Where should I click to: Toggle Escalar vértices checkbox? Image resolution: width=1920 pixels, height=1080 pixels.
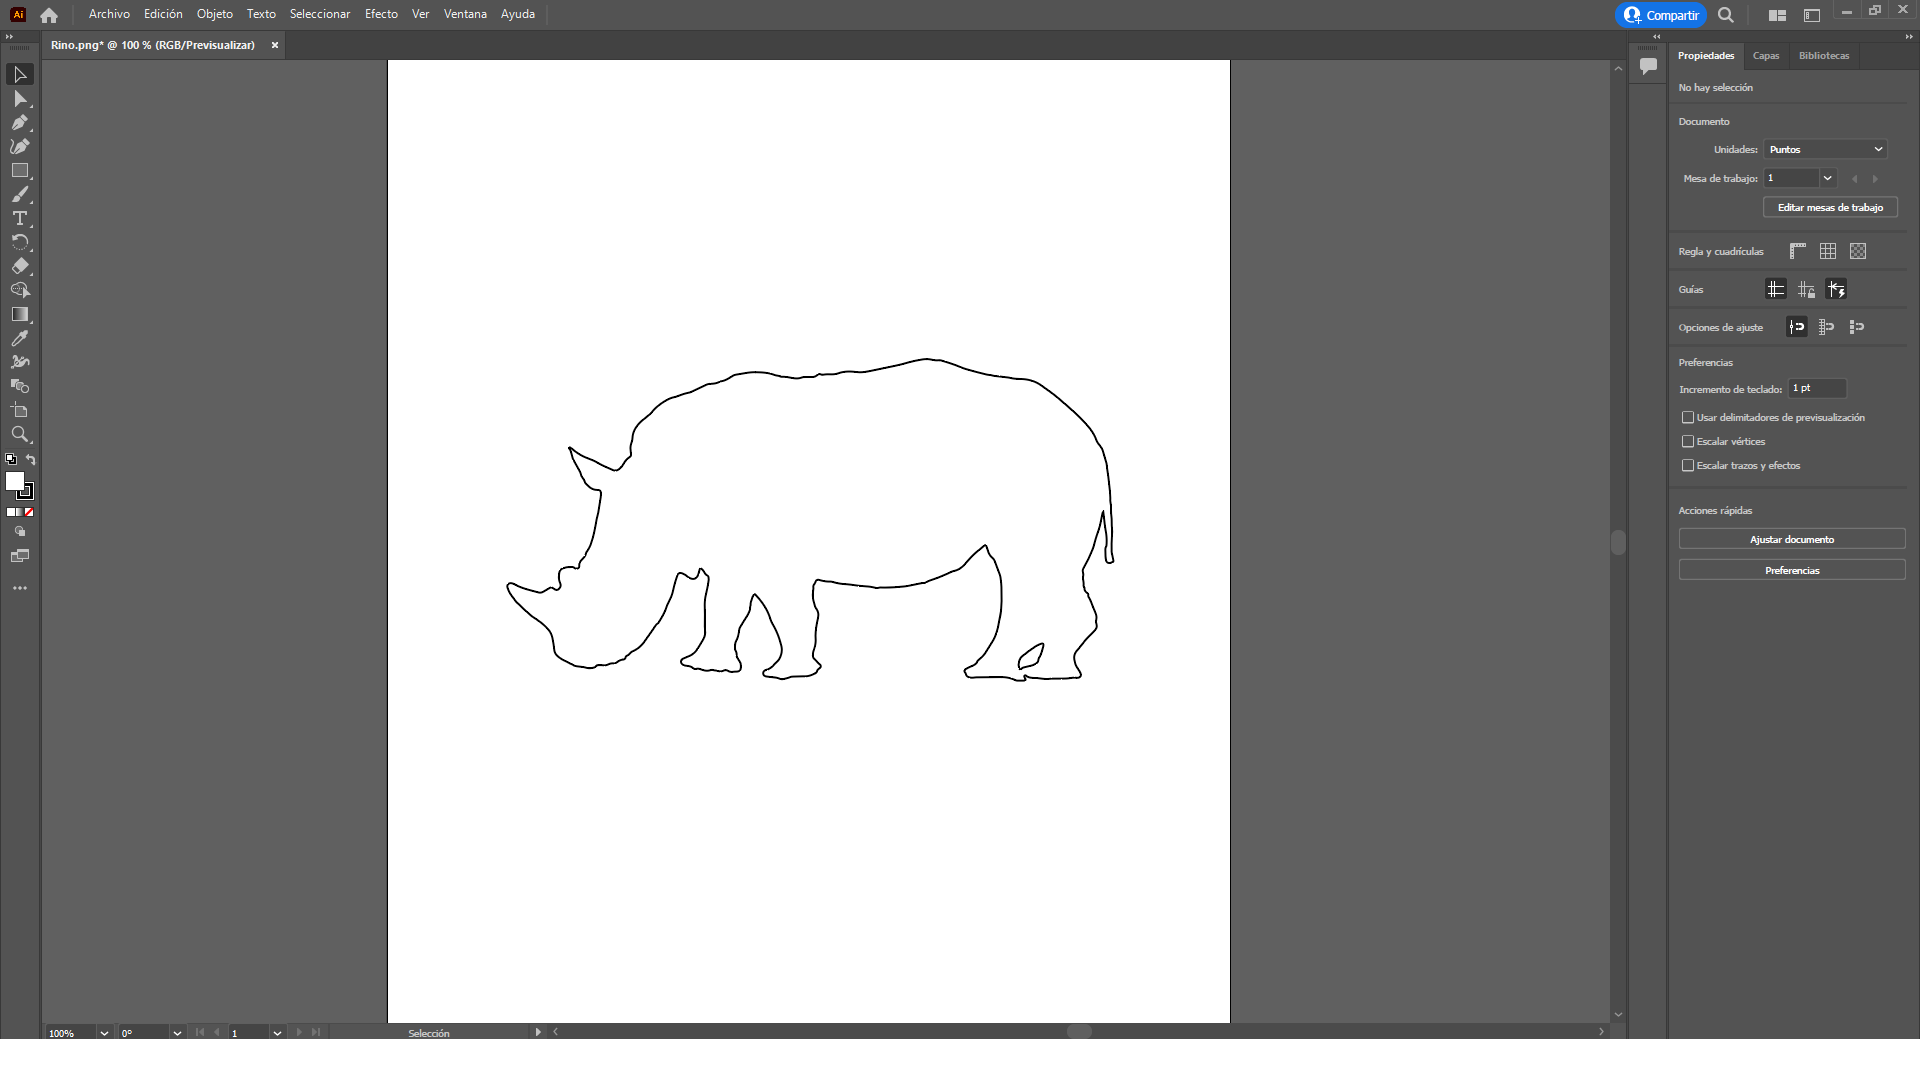pos(1688,442)
